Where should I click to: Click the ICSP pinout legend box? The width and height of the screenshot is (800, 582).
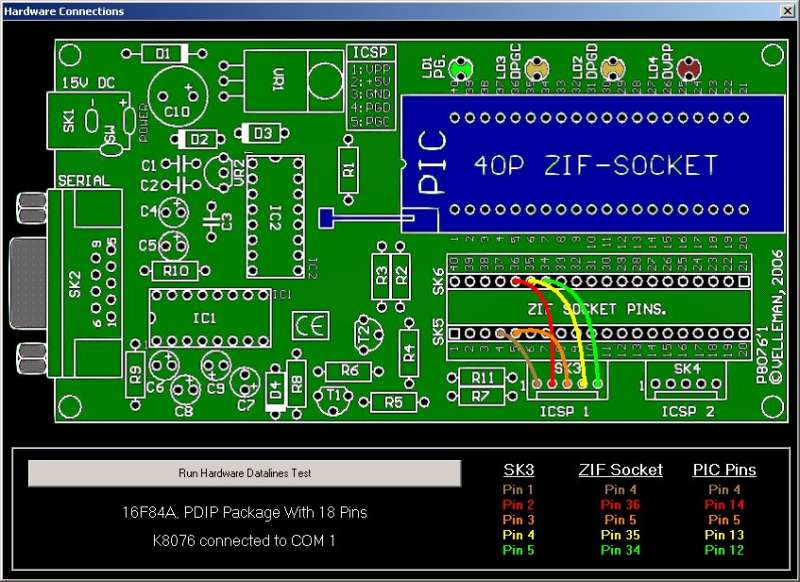point(371,87)
